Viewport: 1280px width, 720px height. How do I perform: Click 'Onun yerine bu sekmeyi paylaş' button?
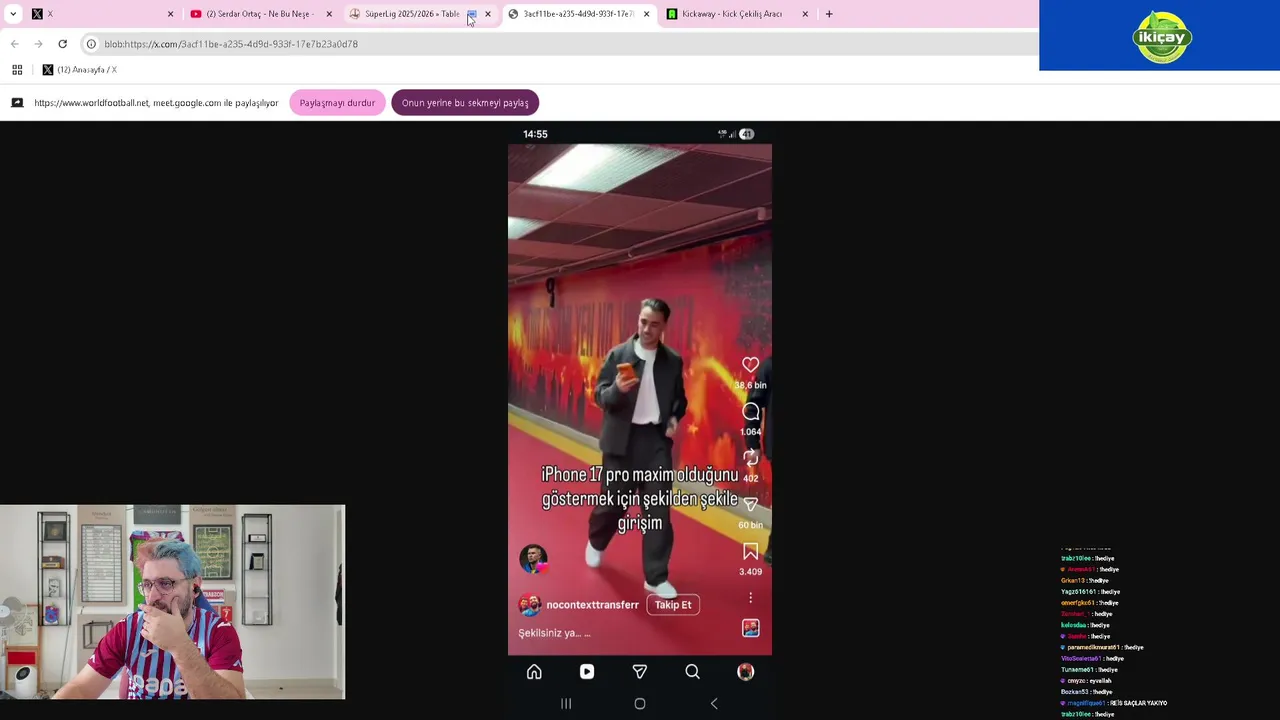click(465, 103)
